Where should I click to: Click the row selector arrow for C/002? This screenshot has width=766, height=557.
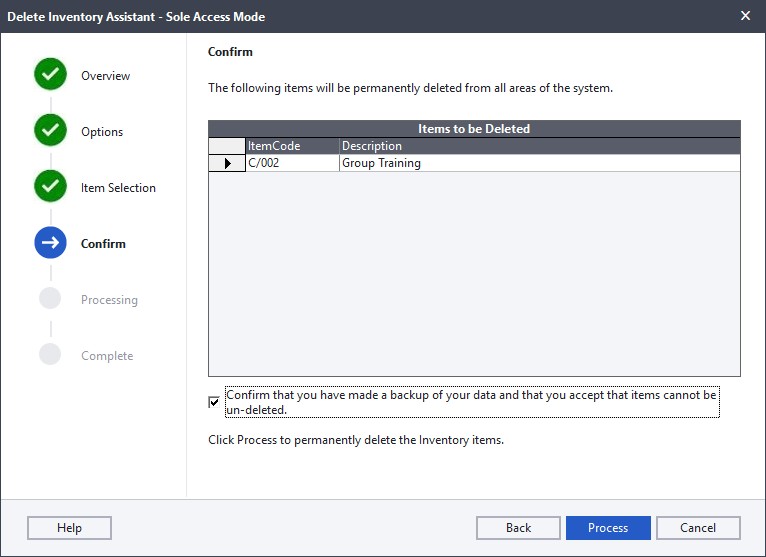point(227,163)
